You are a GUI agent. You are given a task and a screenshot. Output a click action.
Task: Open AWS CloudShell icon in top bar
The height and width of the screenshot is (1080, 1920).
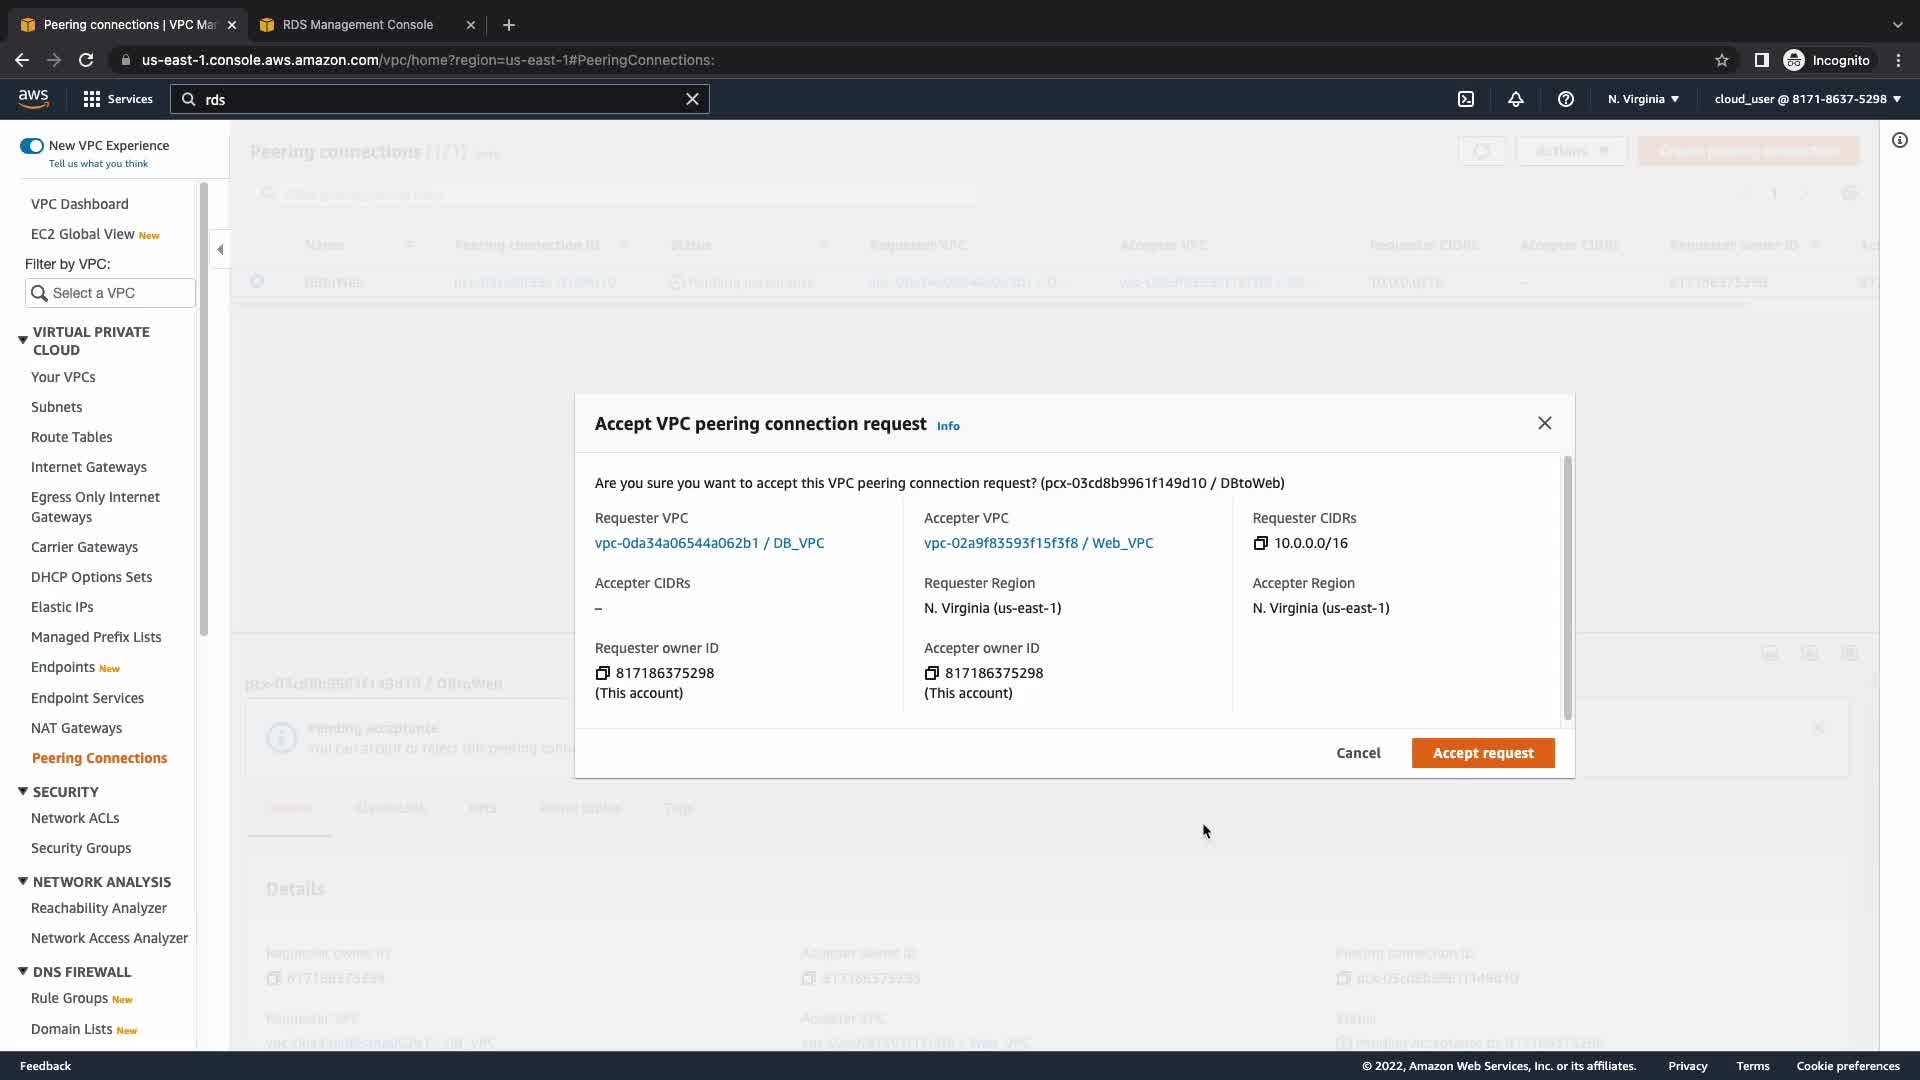pos(1466,99)
